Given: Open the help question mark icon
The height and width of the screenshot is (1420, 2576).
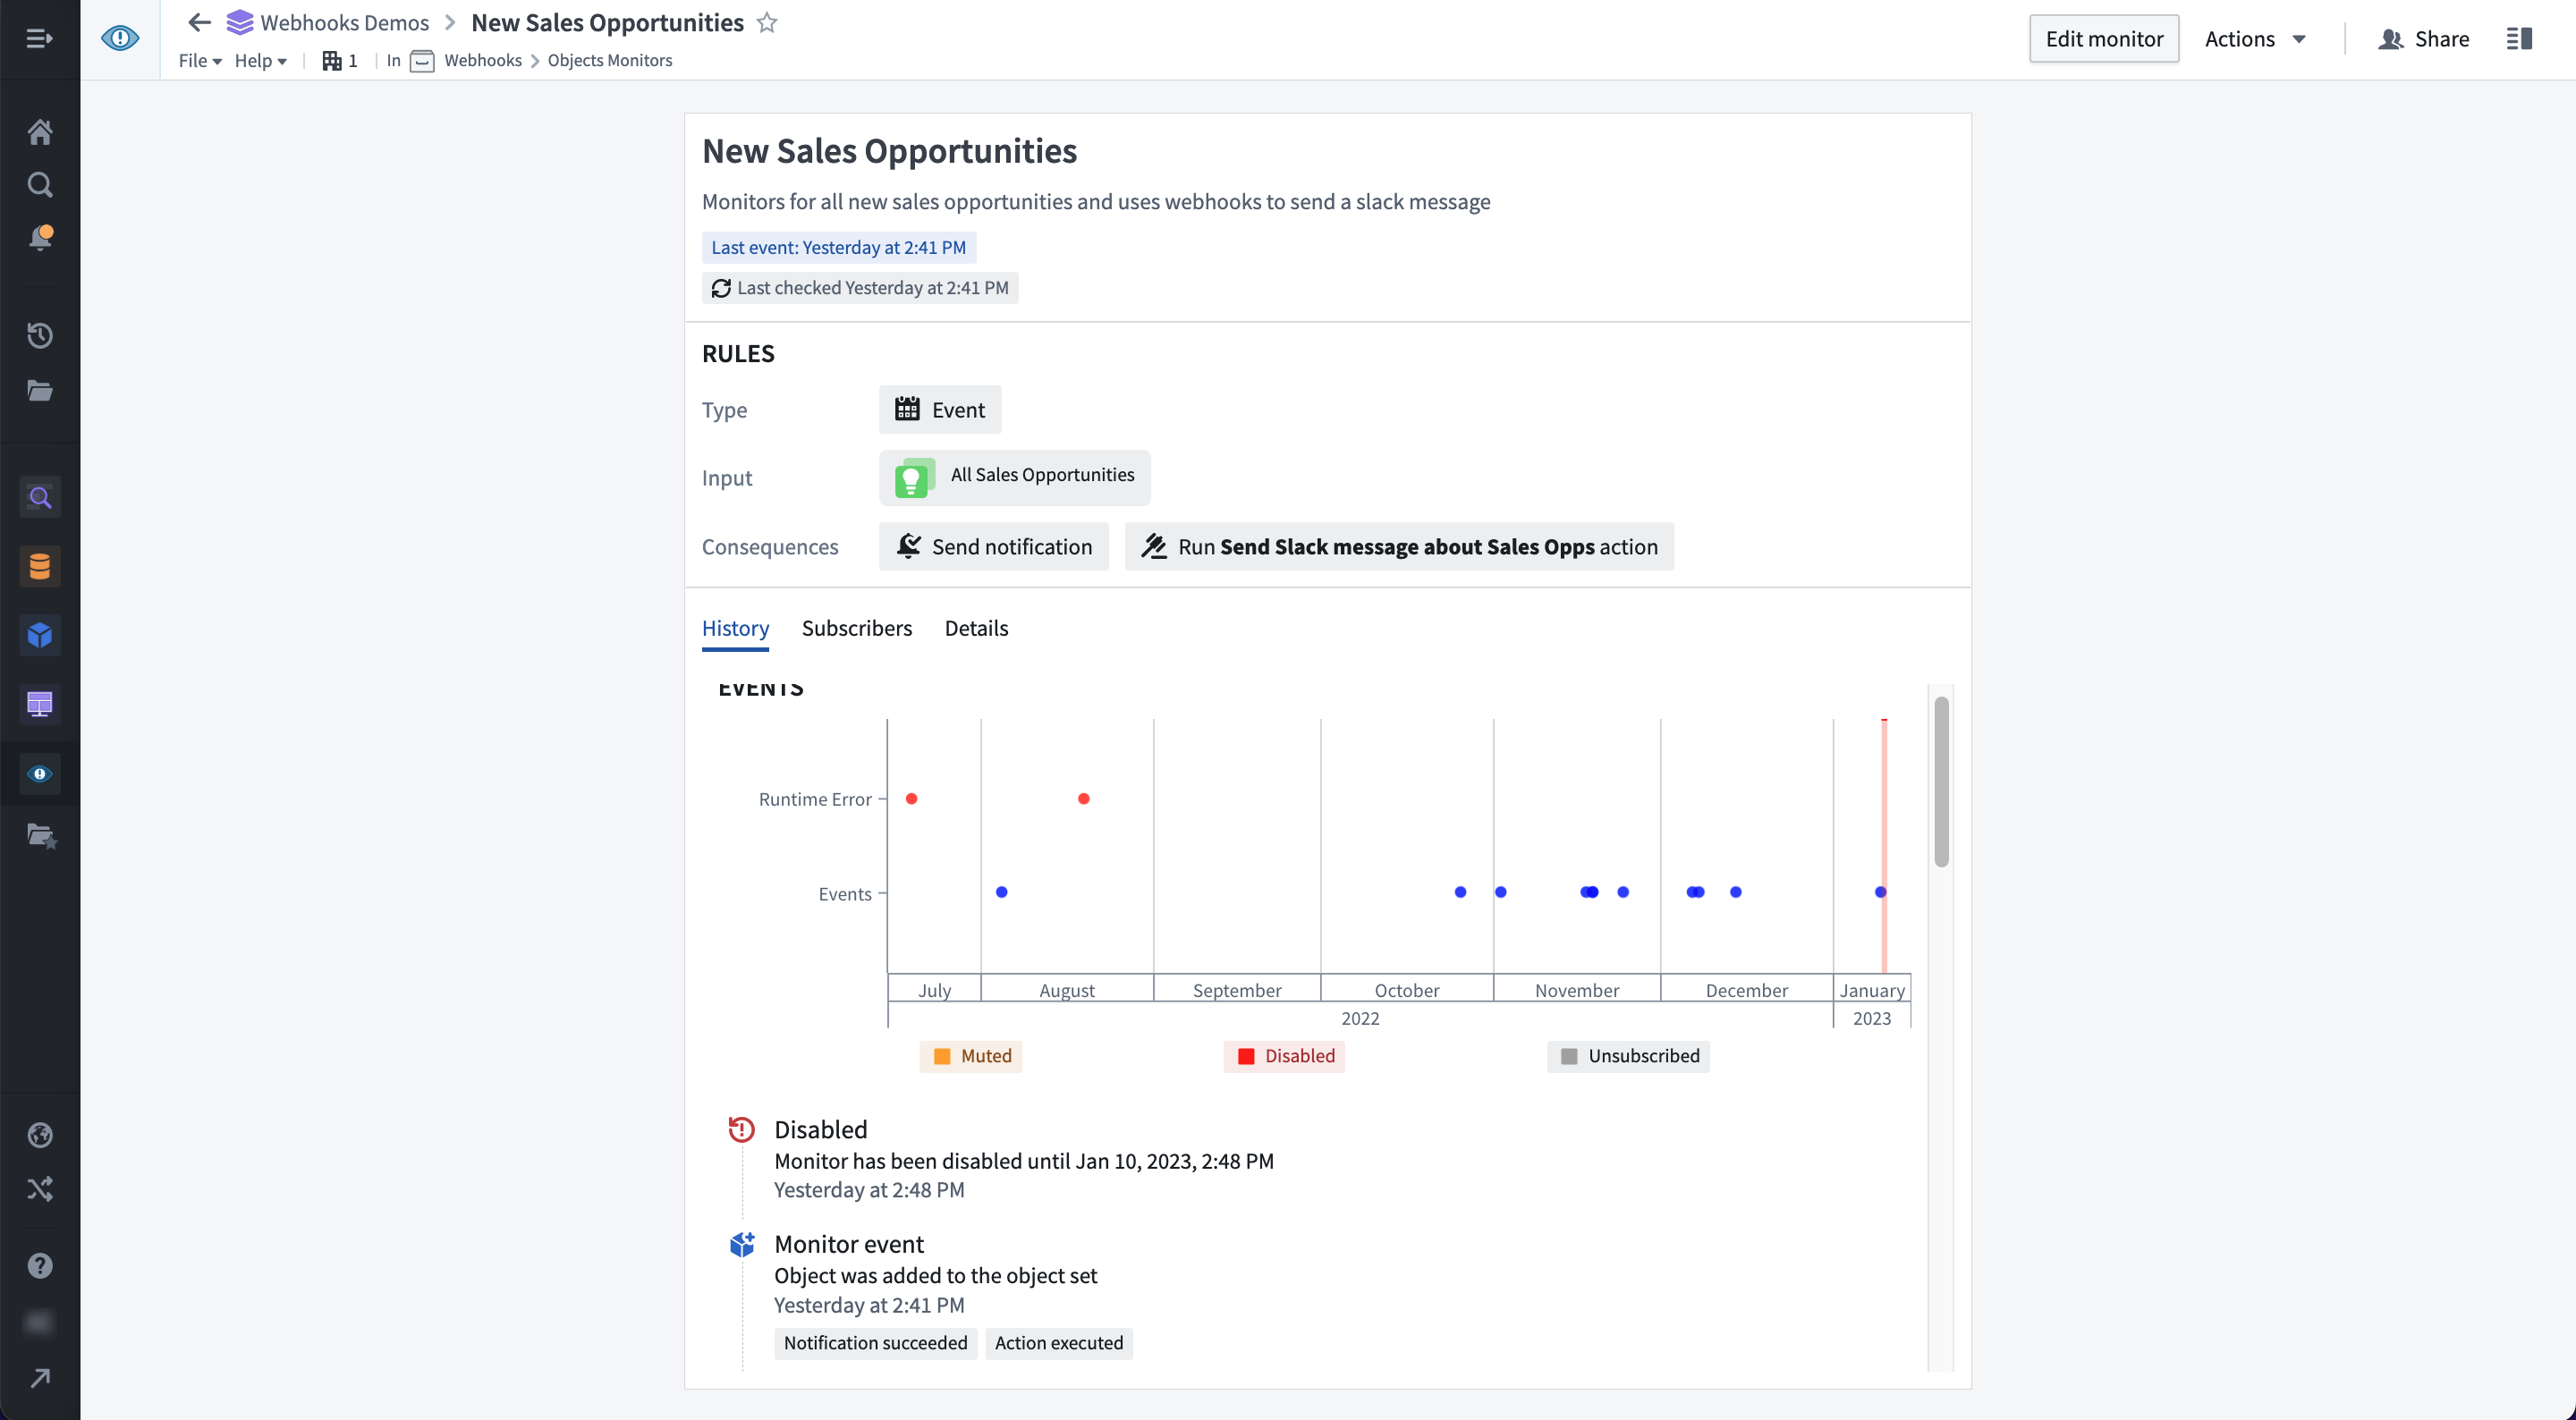Looking at the screenshot, I should (x=39, y=1266).
